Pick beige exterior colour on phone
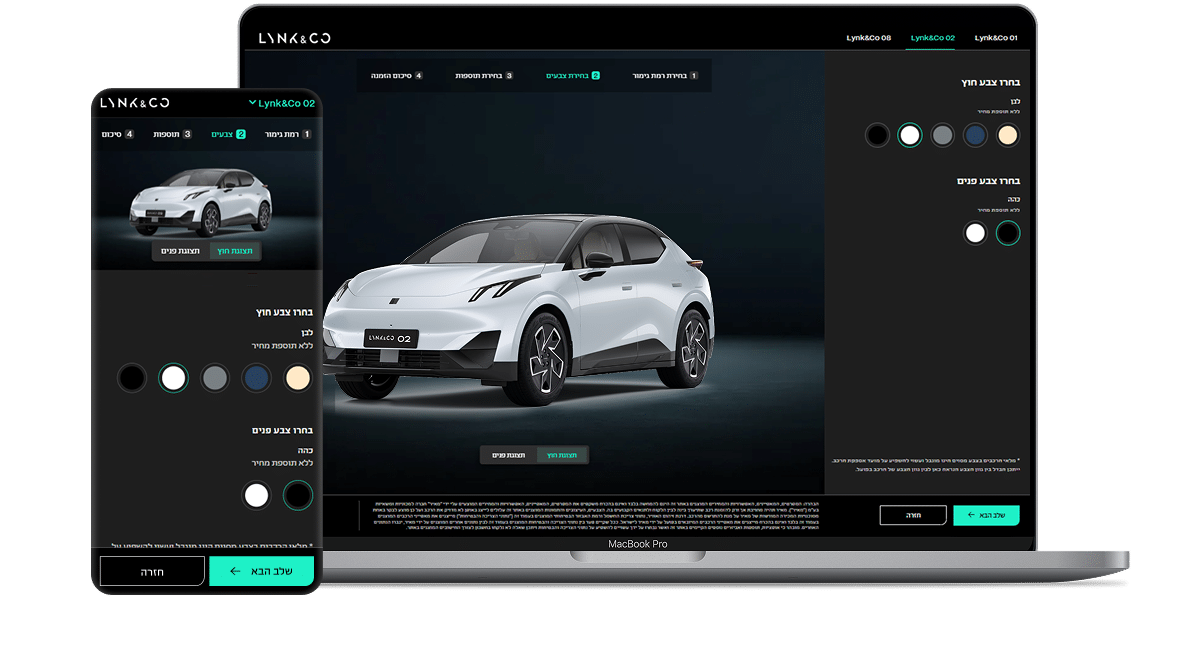Screen dimensions: 1187x664 click(298, 378)
